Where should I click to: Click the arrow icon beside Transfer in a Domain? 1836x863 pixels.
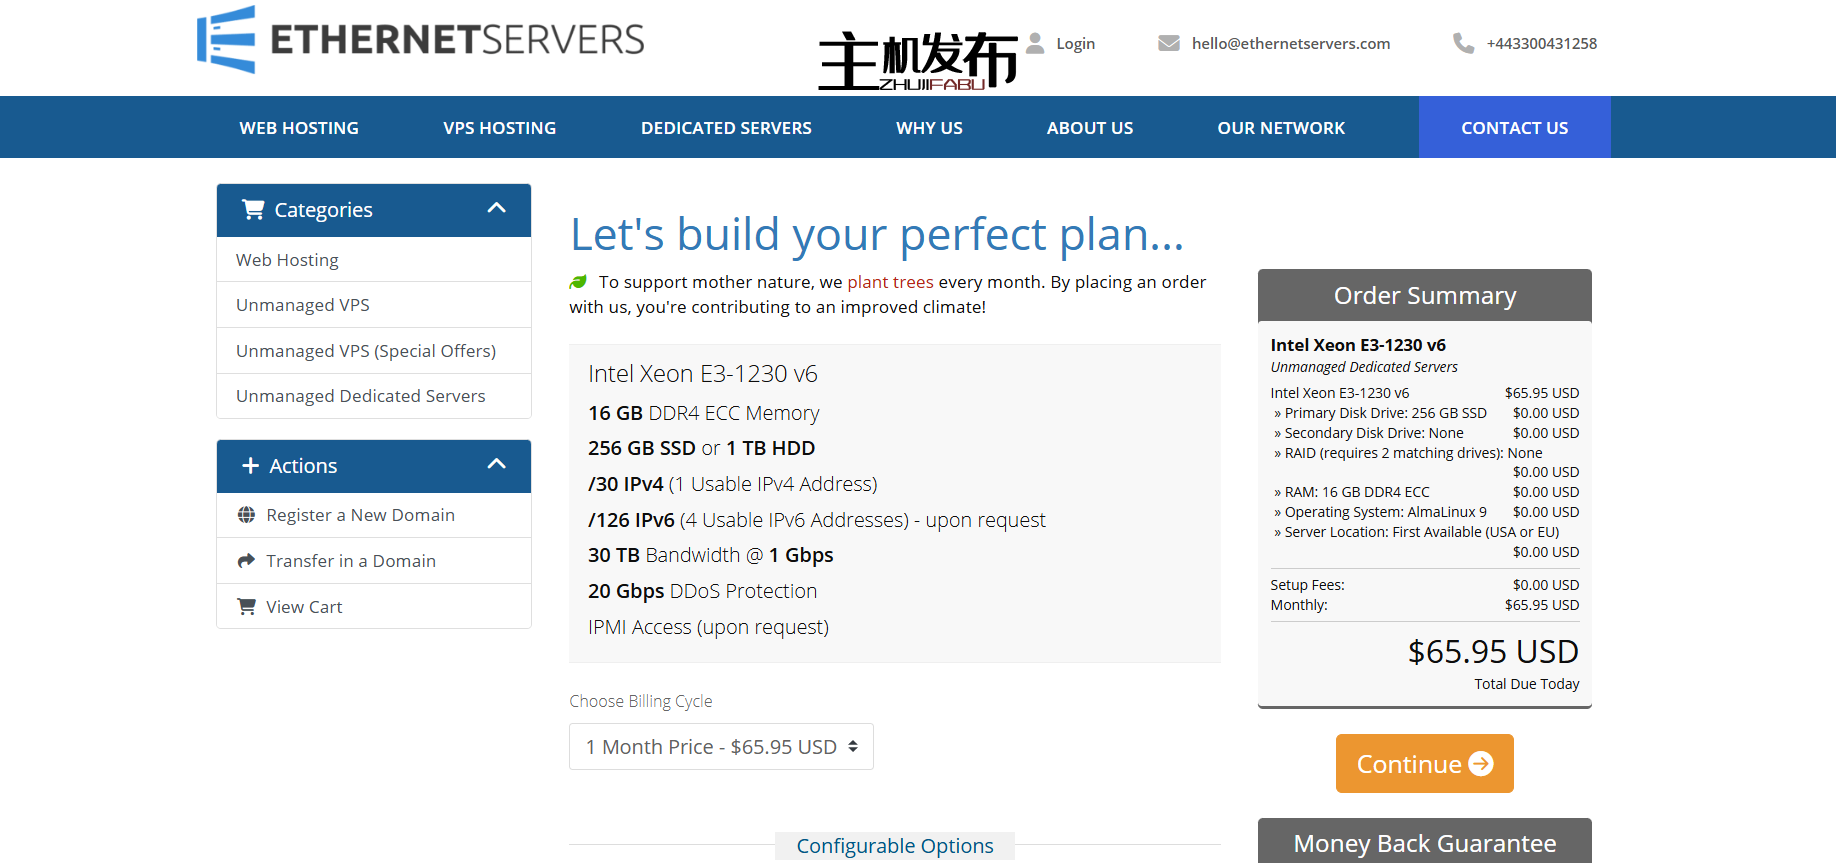tap(246, 561)
